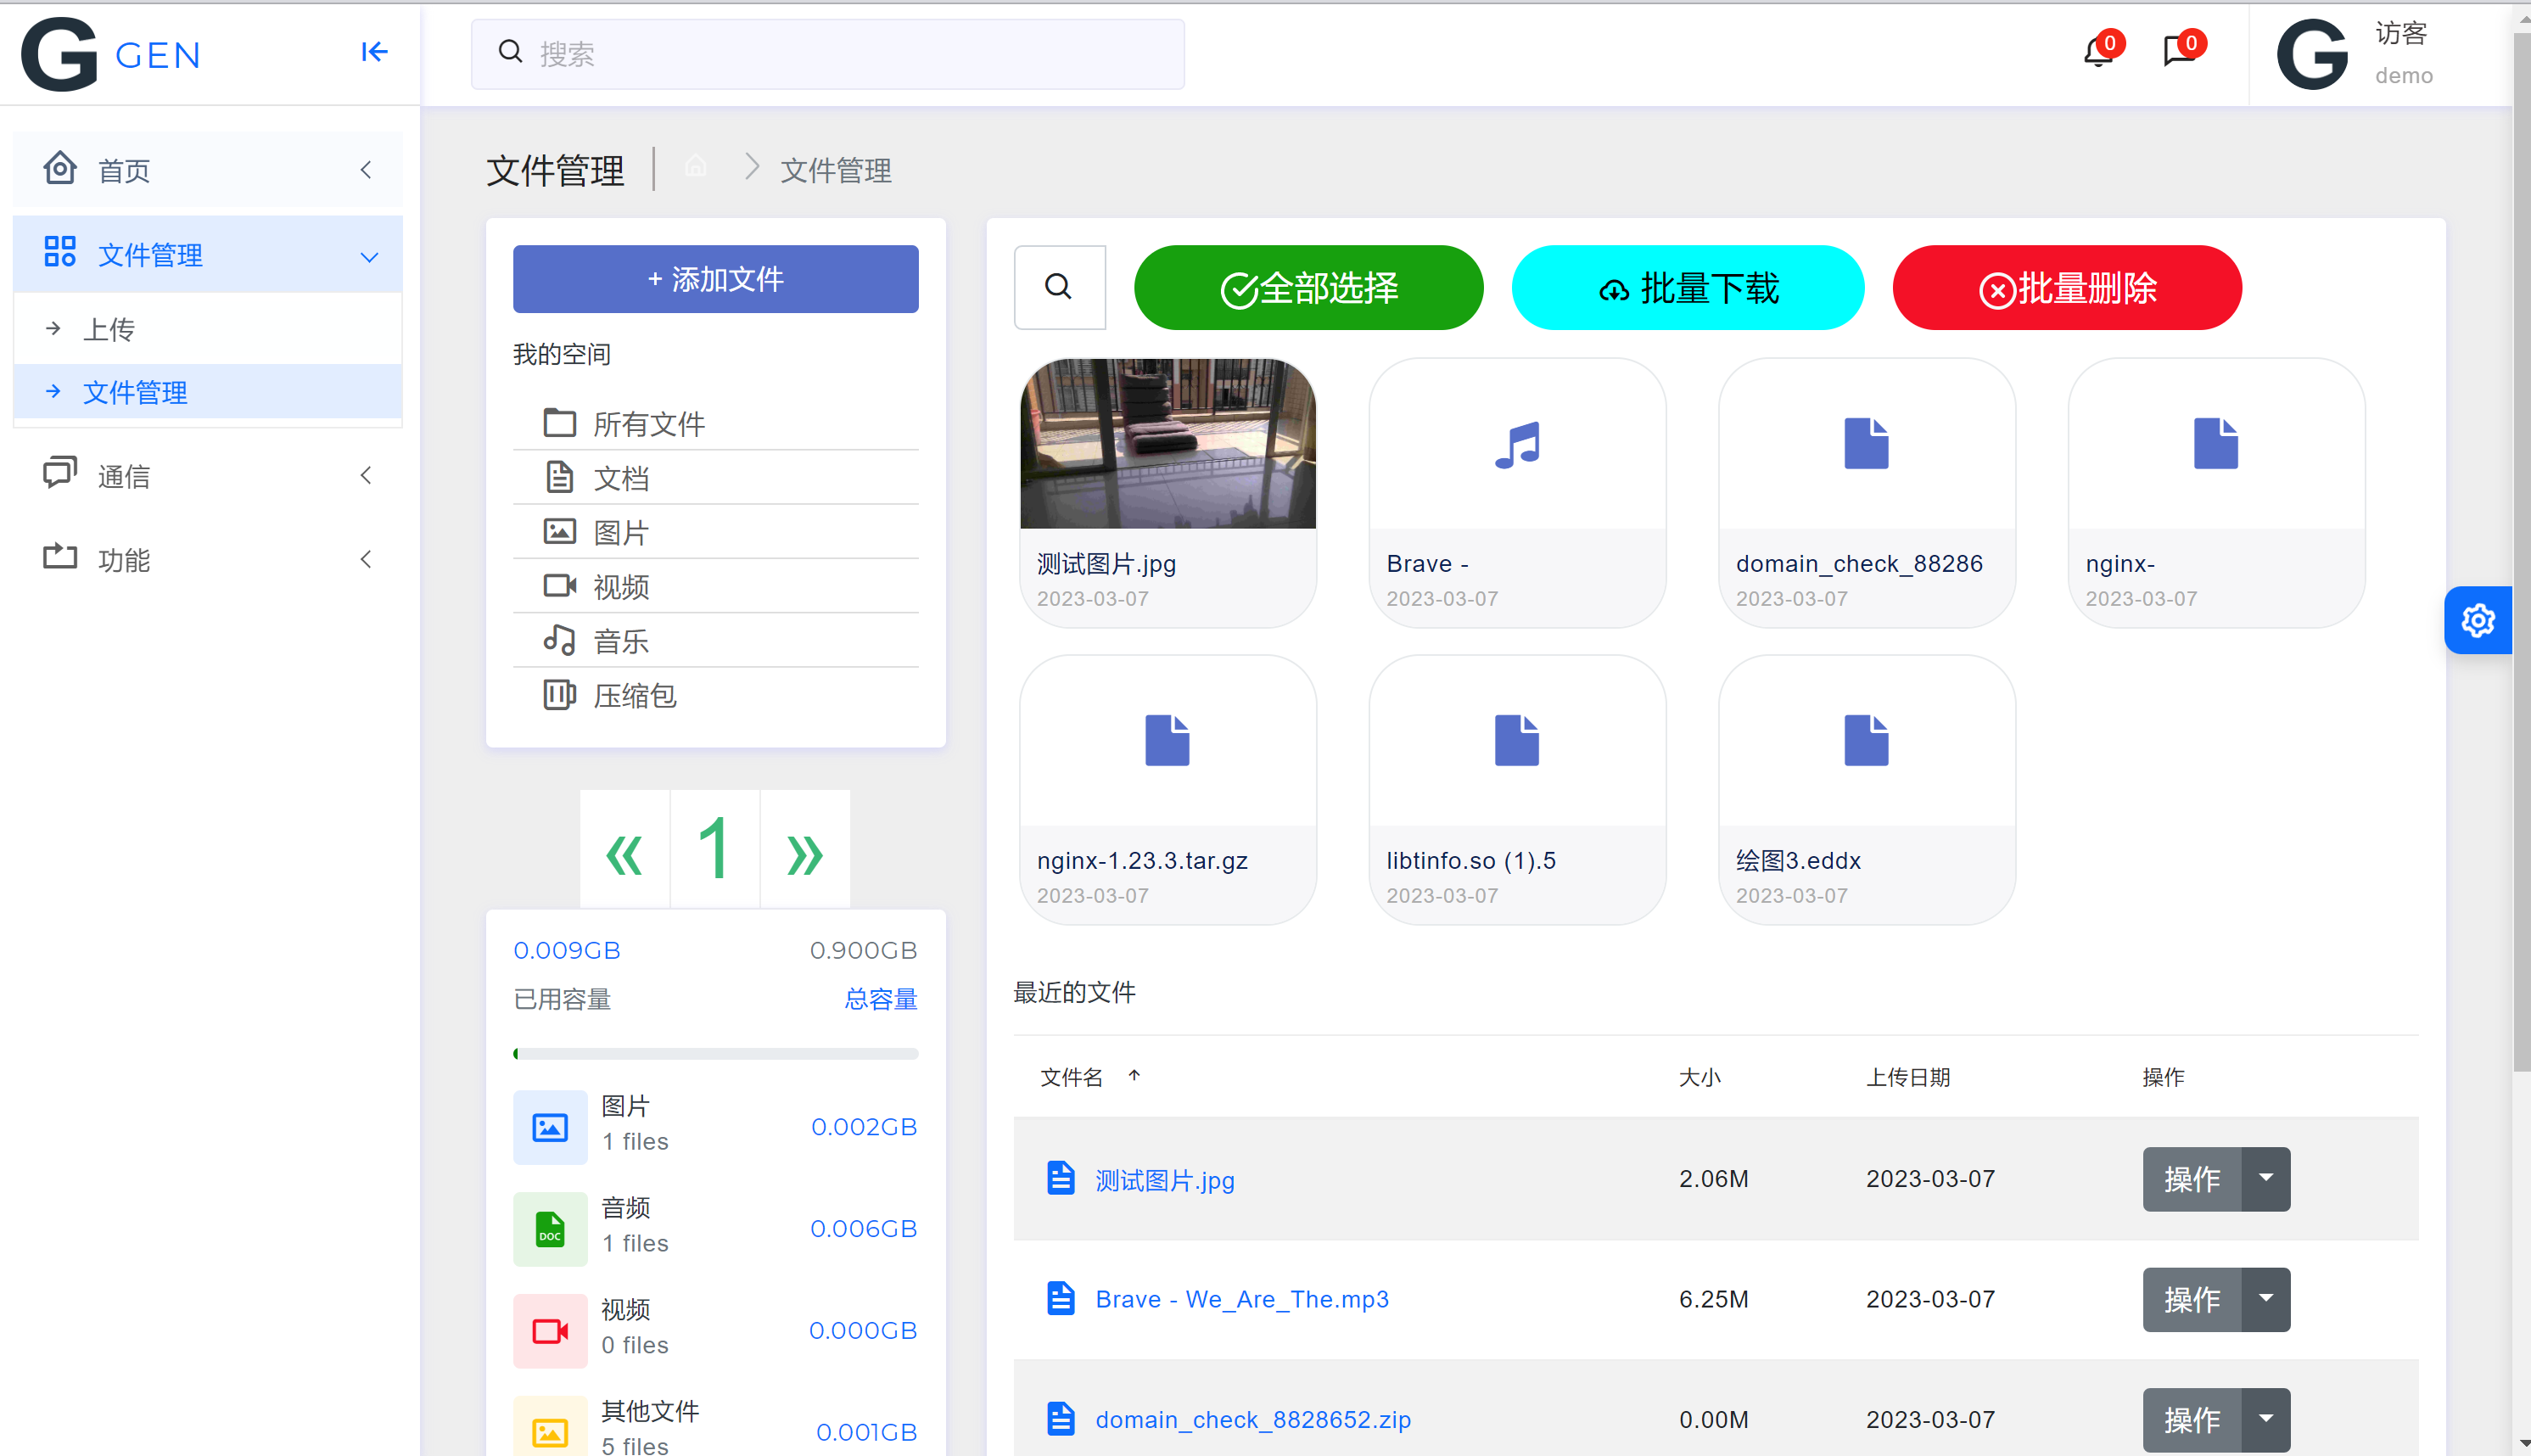Click the red 批量删除 button
This screenshot has width=2531, height=1456.
point(2067,287)
